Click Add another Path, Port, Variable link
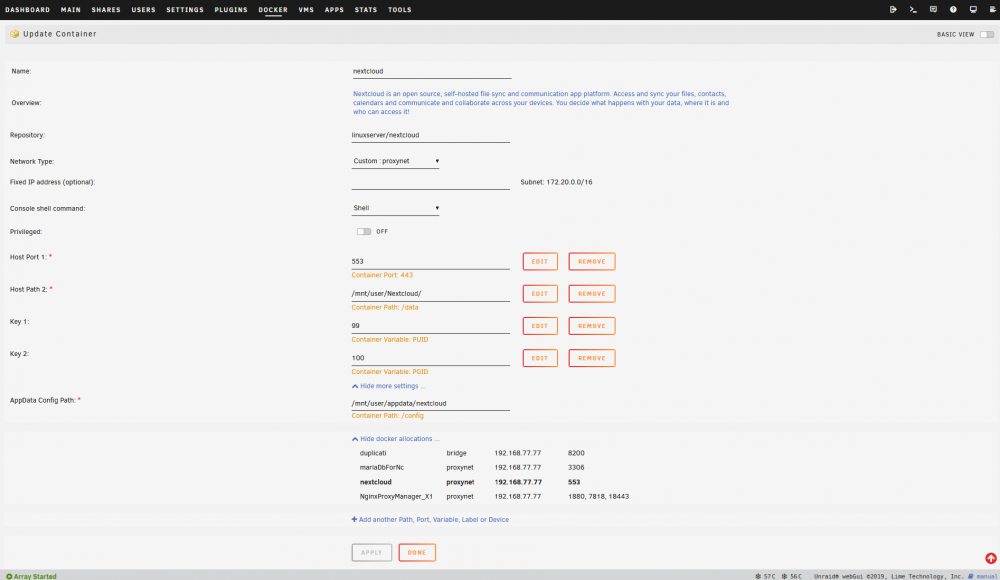 430,519
